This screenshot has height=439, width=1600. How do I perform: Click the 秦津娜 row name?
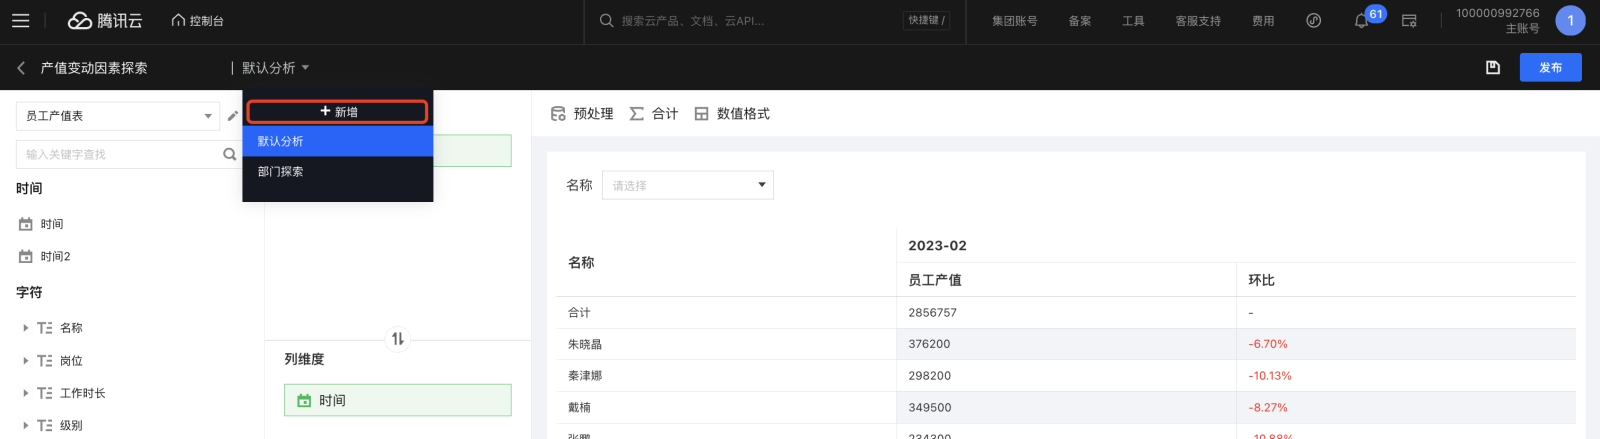(x=585, y=376)
